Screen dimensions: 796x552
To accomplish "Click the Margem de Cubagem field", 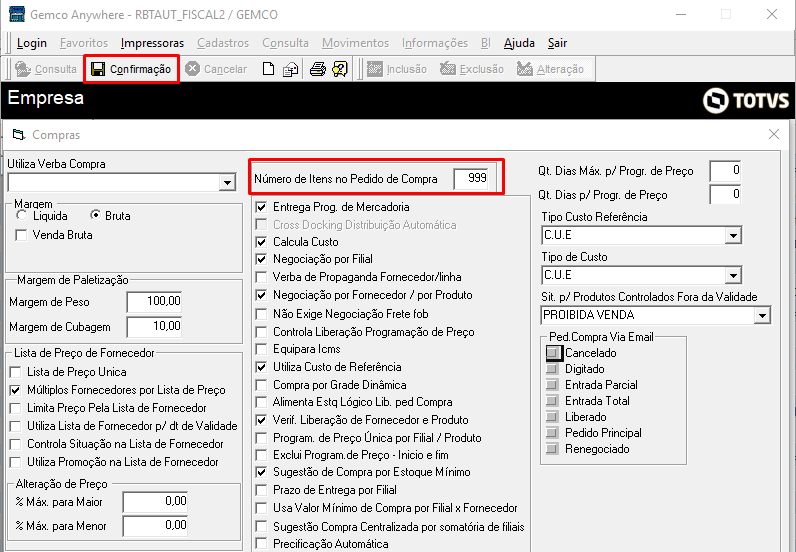I will point(154,326).
